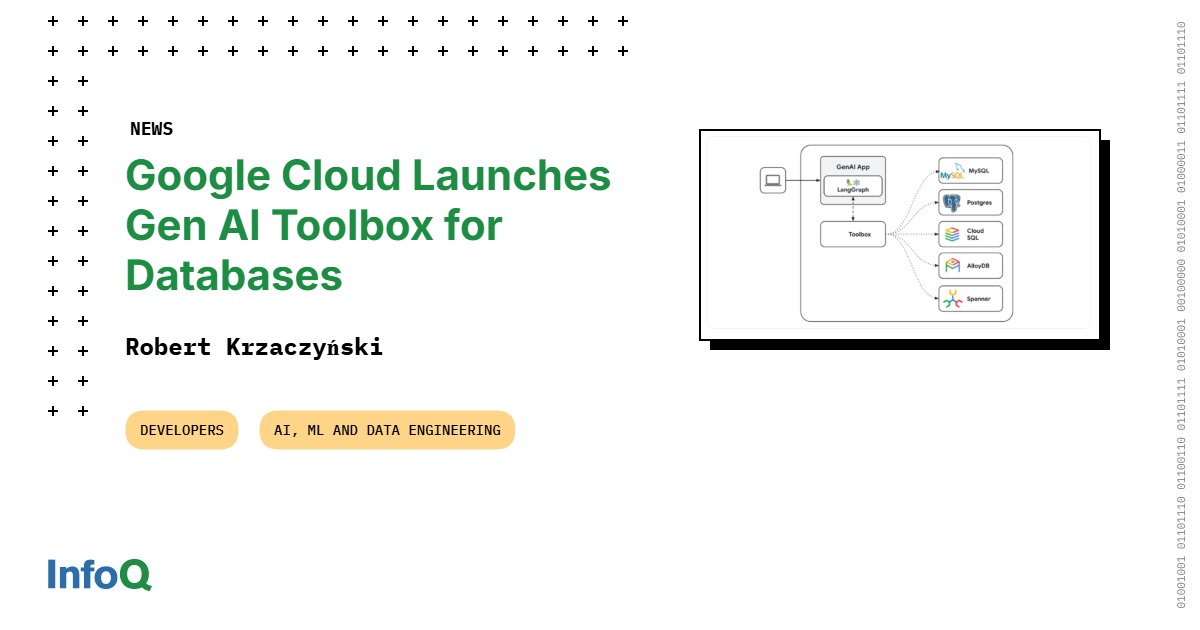This screenshot has height=630, width=1200.
Task: Expand the MySQL connection node
Action: click(970, 171)
